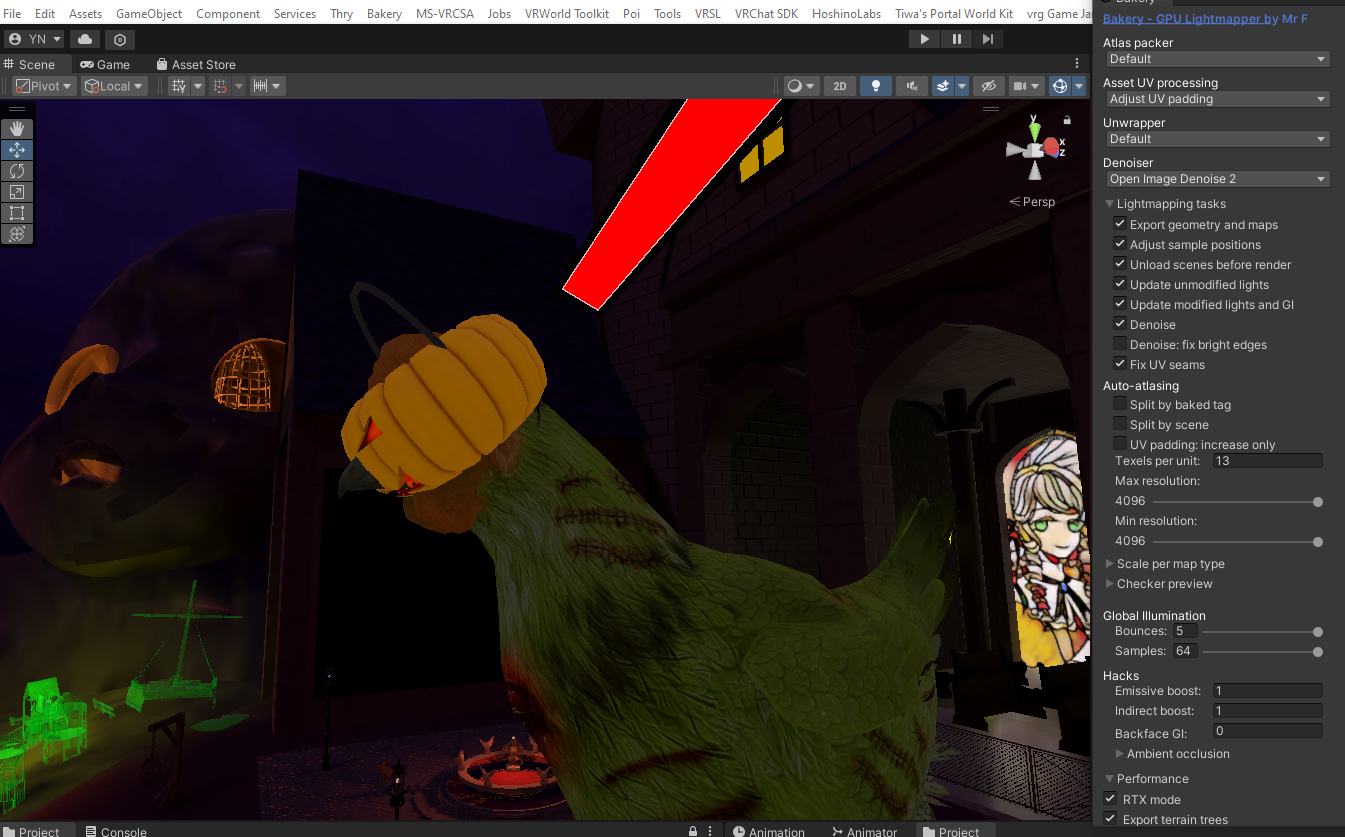Screen dimensions: 1345x837
Task: Switch to the Game tab
Action: point(105,64)
